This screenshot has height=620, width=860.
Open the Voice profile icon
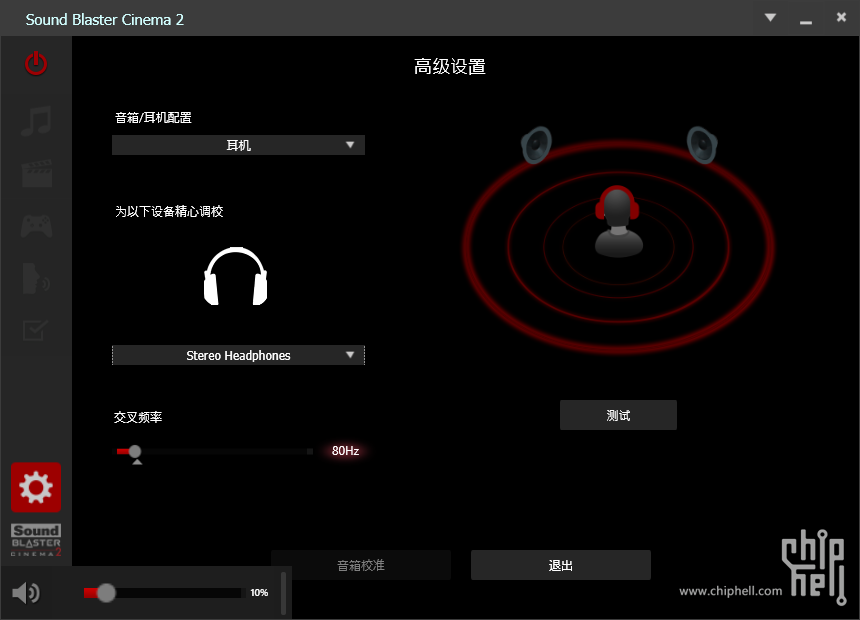point(36,278)
